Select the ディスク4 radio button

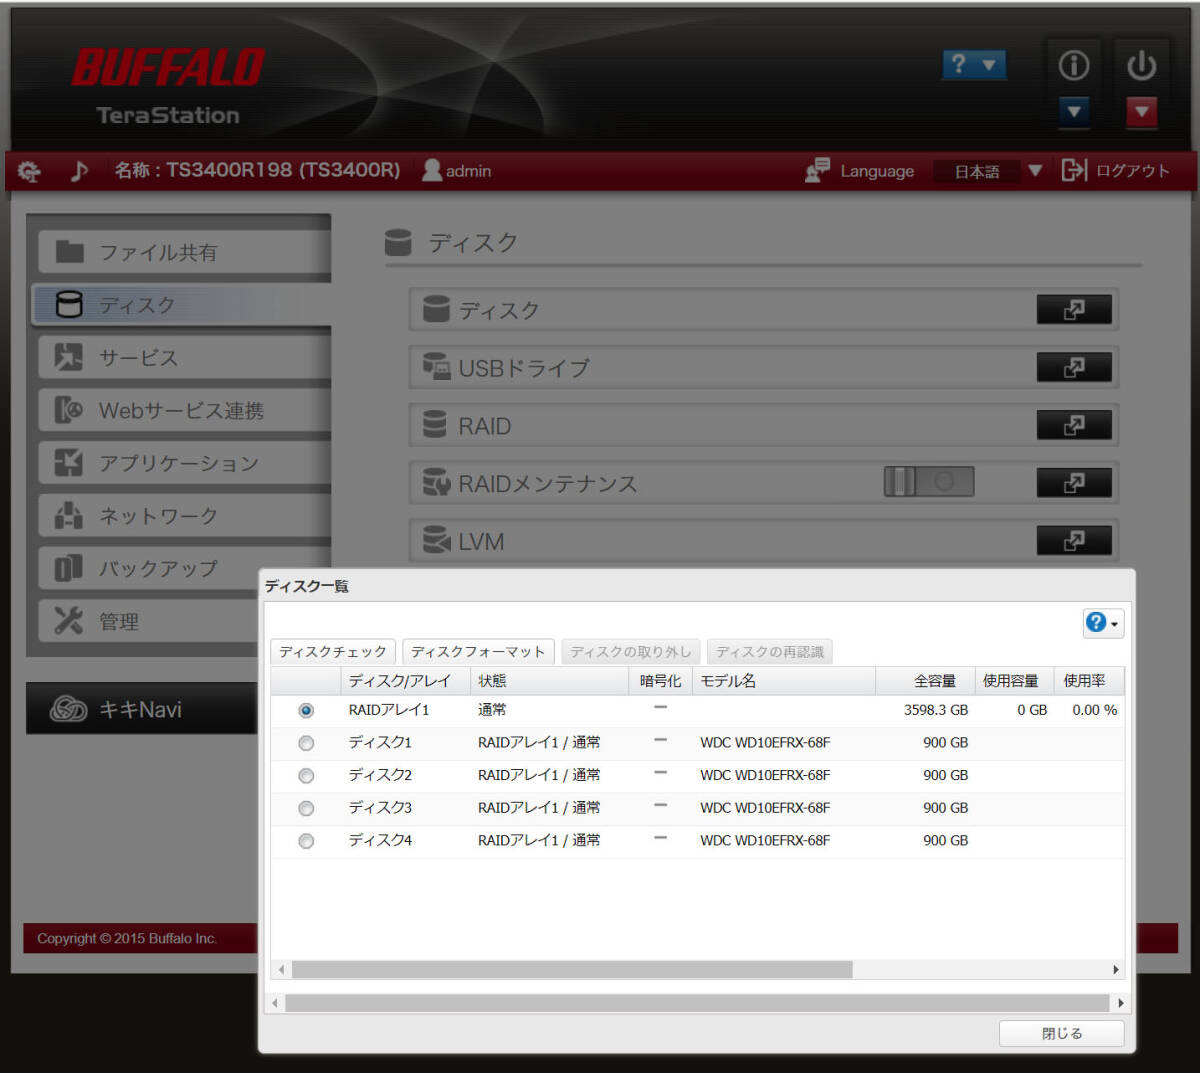(x=306, y=841)
